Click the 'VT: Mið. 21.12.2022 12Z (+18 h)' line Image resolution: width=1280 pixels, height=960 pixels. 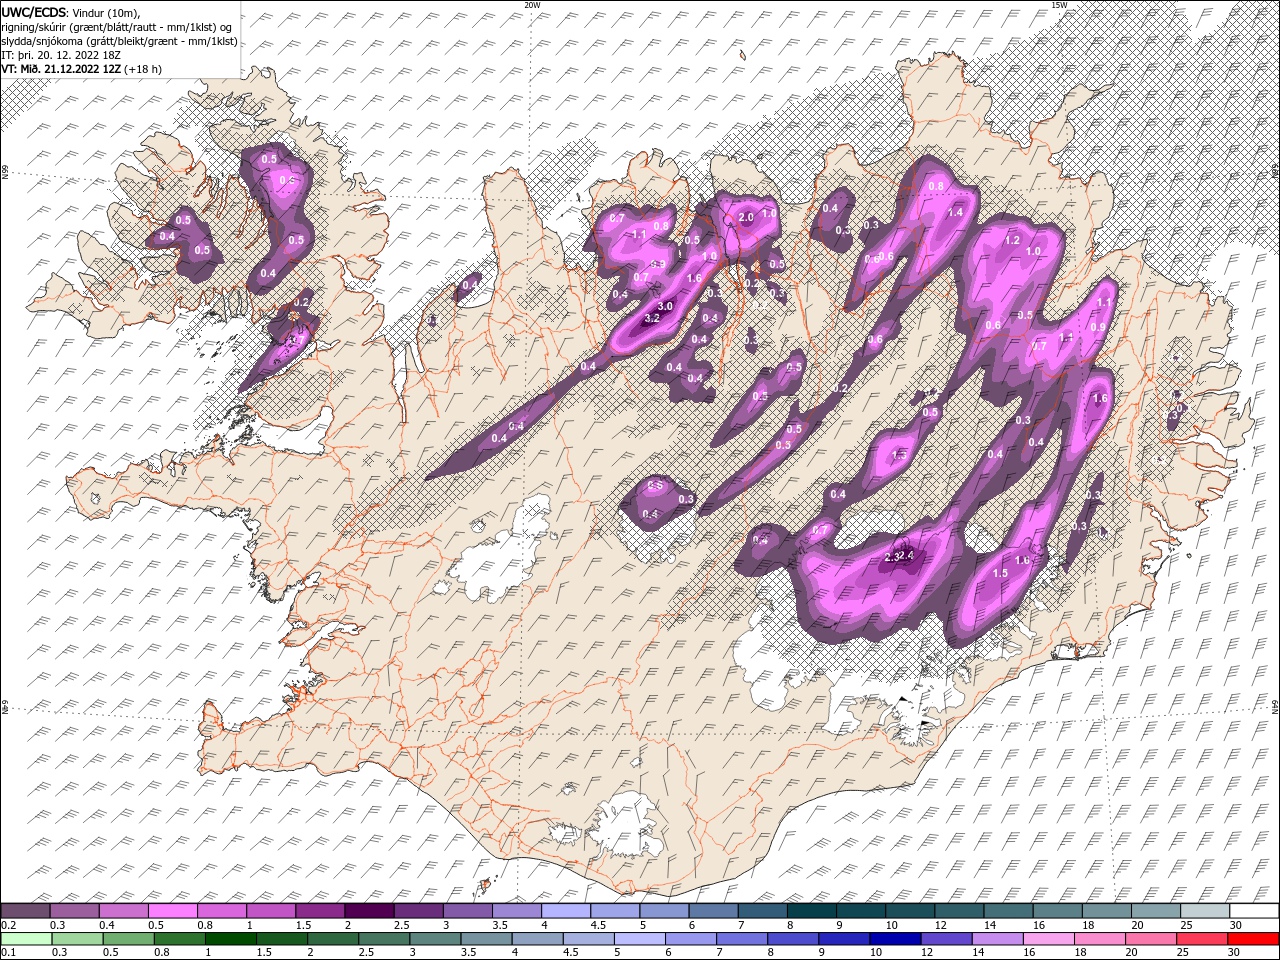[x=82, y=69]
